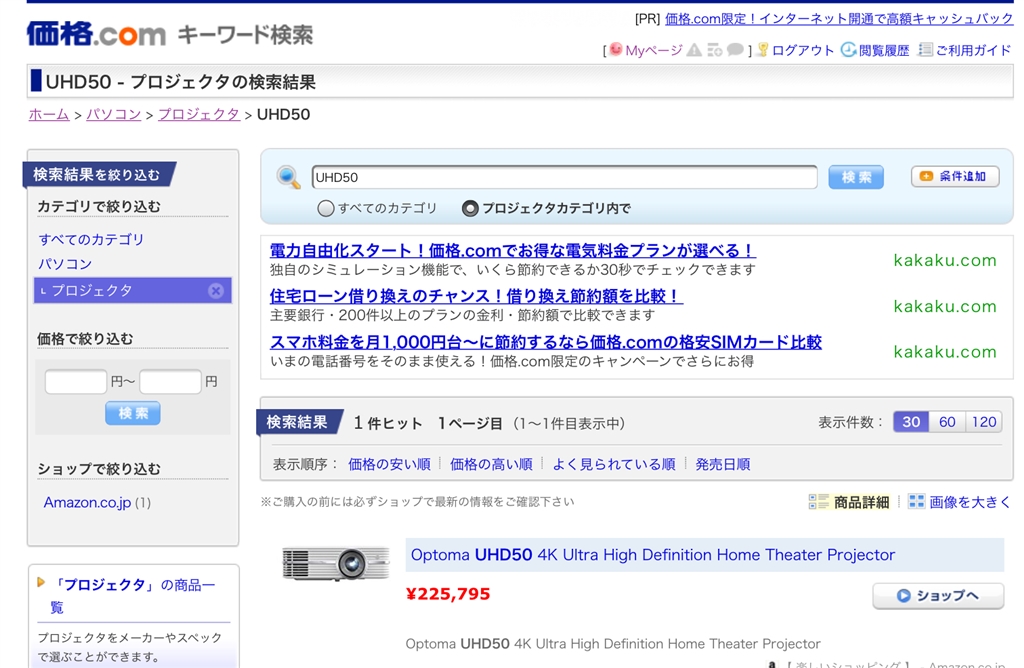Select パソコン in sidebar categories

[65, 264]
